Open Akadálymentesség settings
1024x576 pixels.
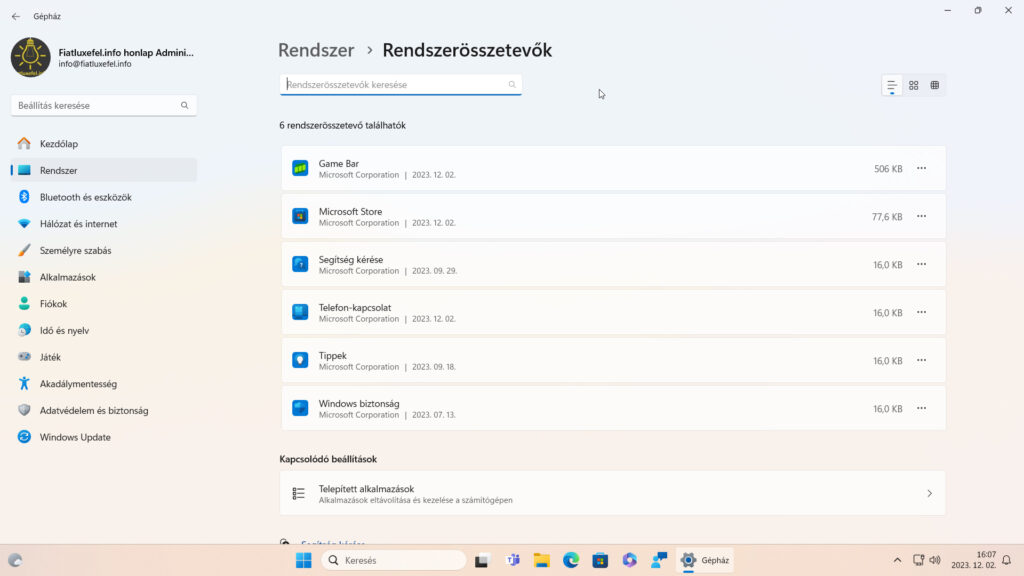[x=104, y=384]
